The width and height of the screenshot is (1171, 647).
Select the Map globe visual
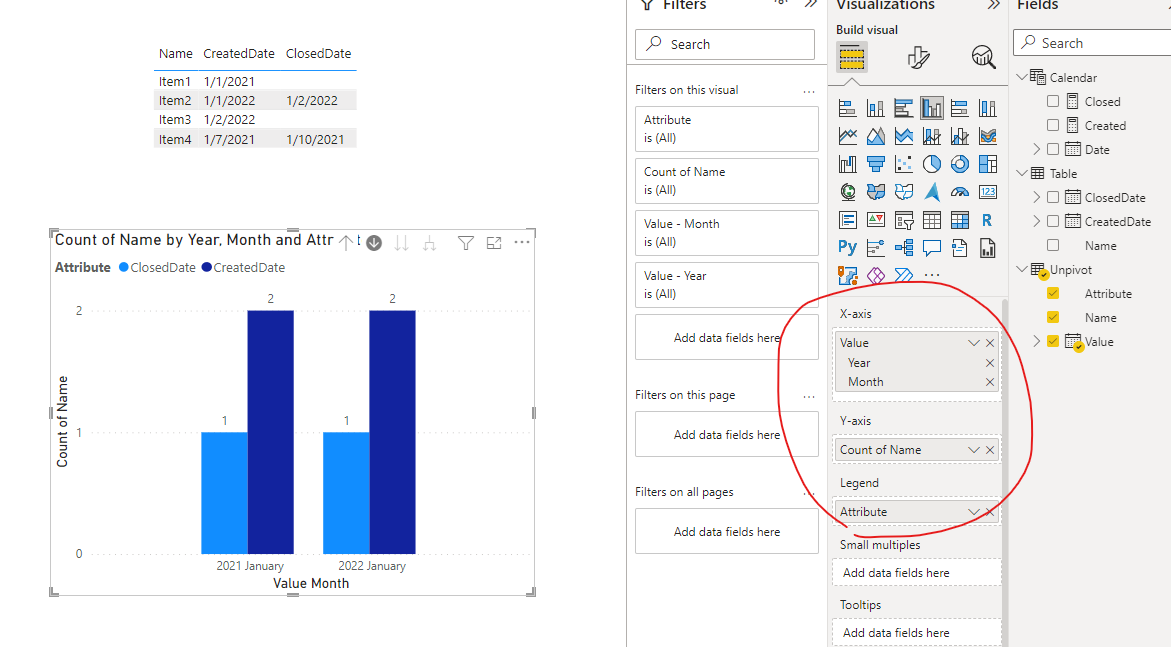click(848, 192)
